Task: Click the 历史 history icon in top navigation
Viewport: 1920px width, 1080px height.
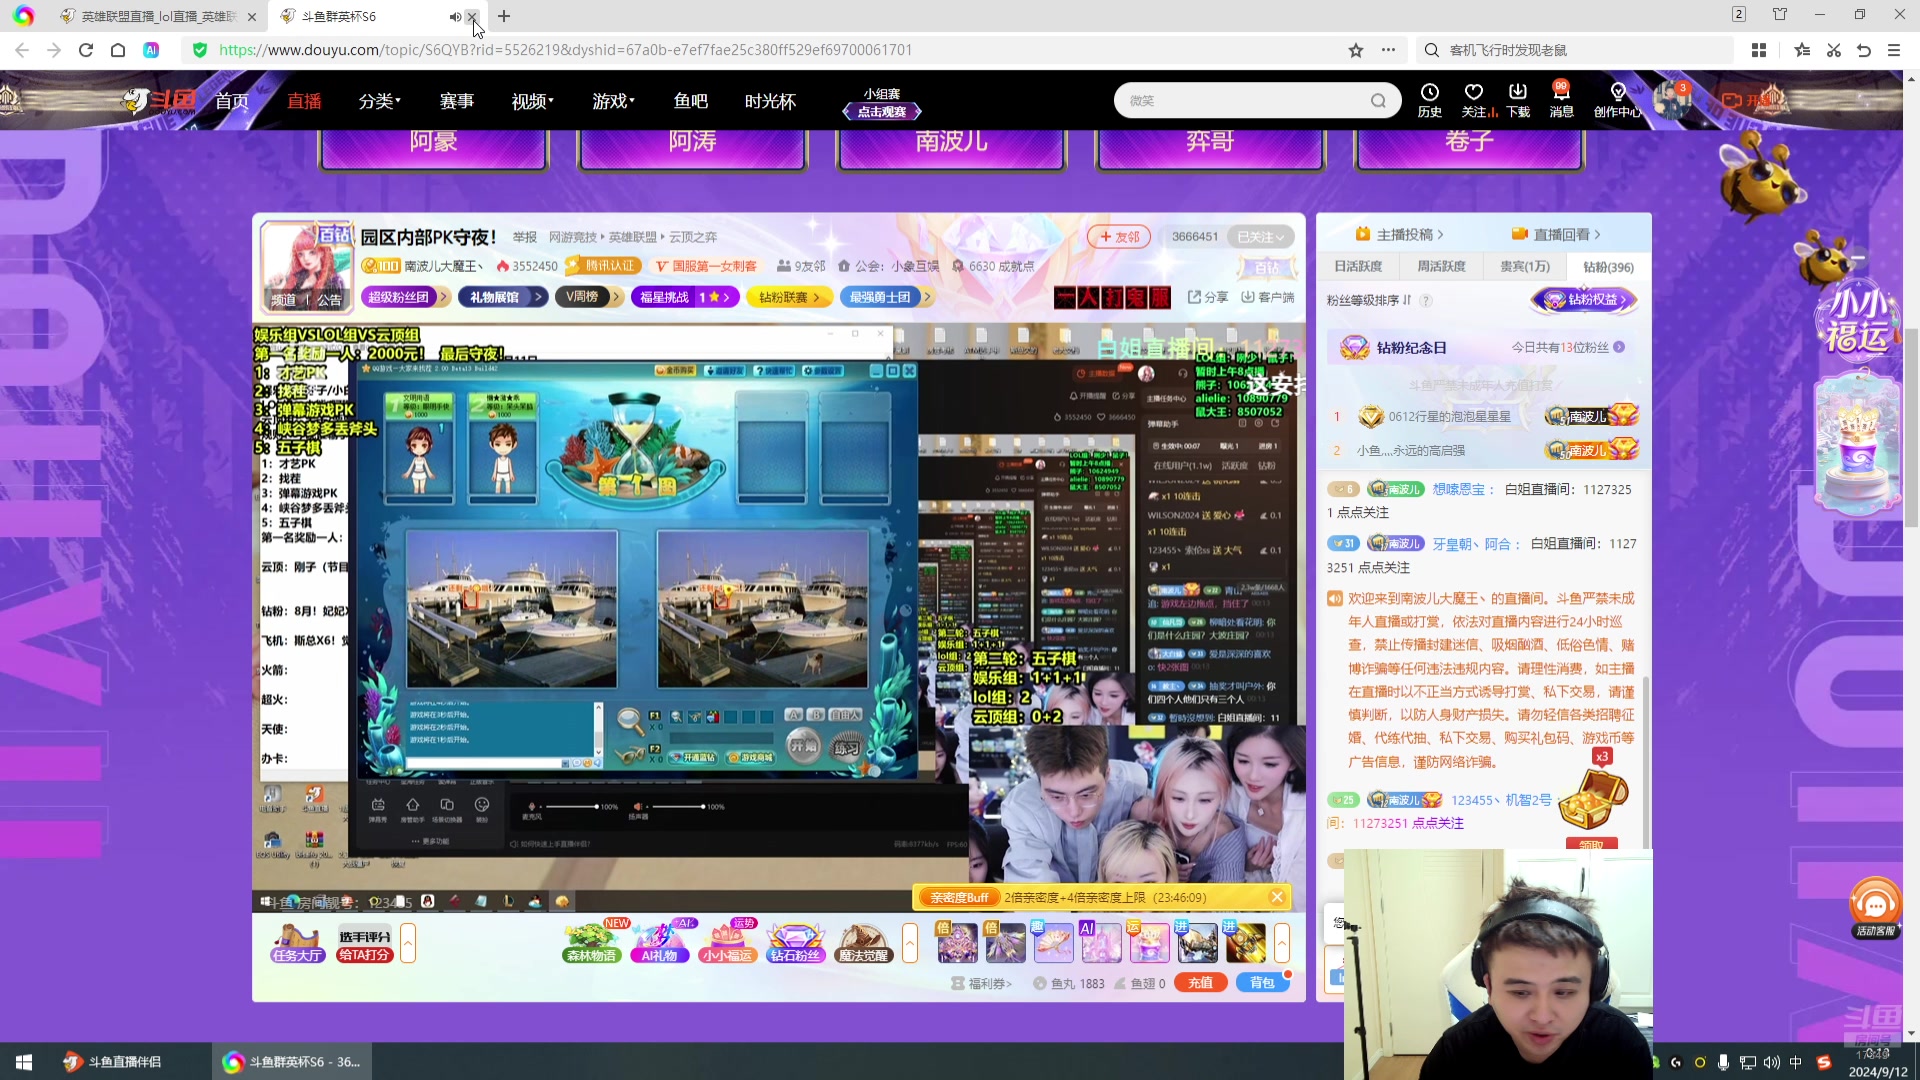Action: point(1429,99)
